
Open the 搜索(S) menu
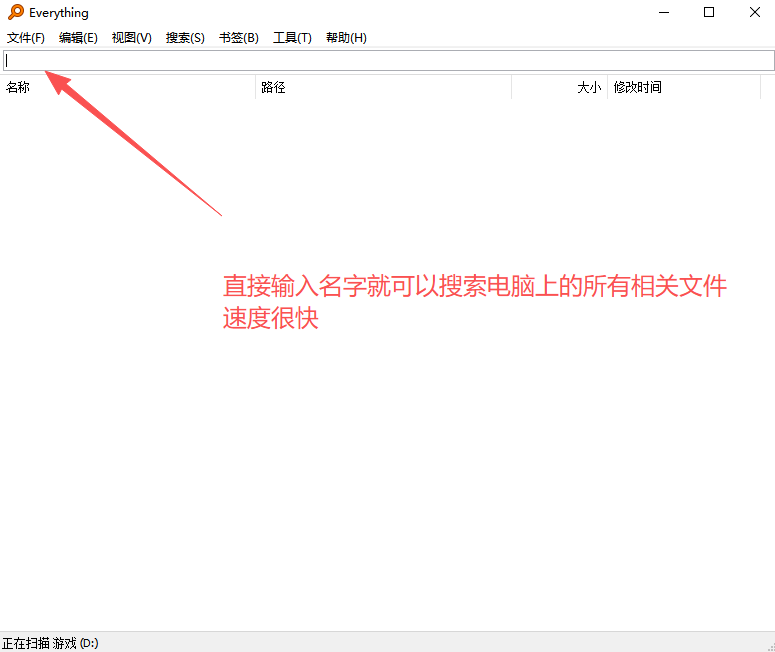pyautogui.click(x=185, y=38)
